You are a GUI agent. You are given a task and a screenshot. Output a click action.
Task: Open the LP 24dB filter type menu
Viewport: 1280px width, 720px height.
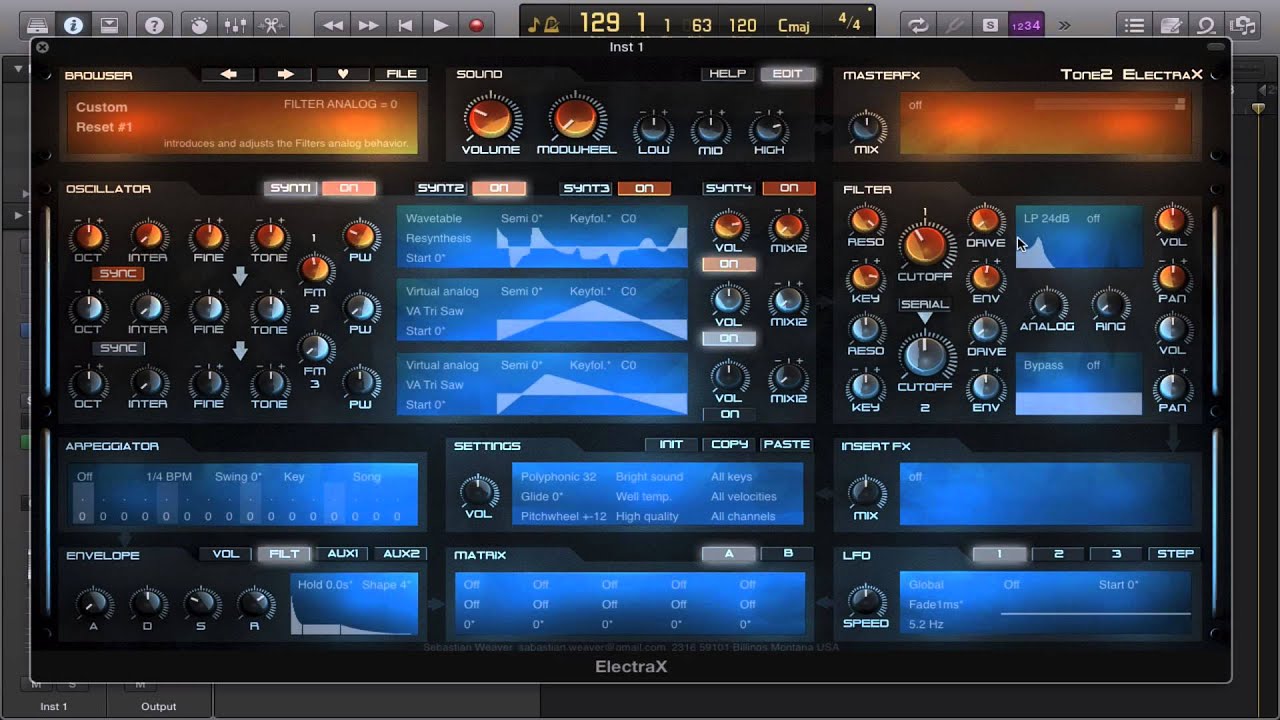point(1047,218)
